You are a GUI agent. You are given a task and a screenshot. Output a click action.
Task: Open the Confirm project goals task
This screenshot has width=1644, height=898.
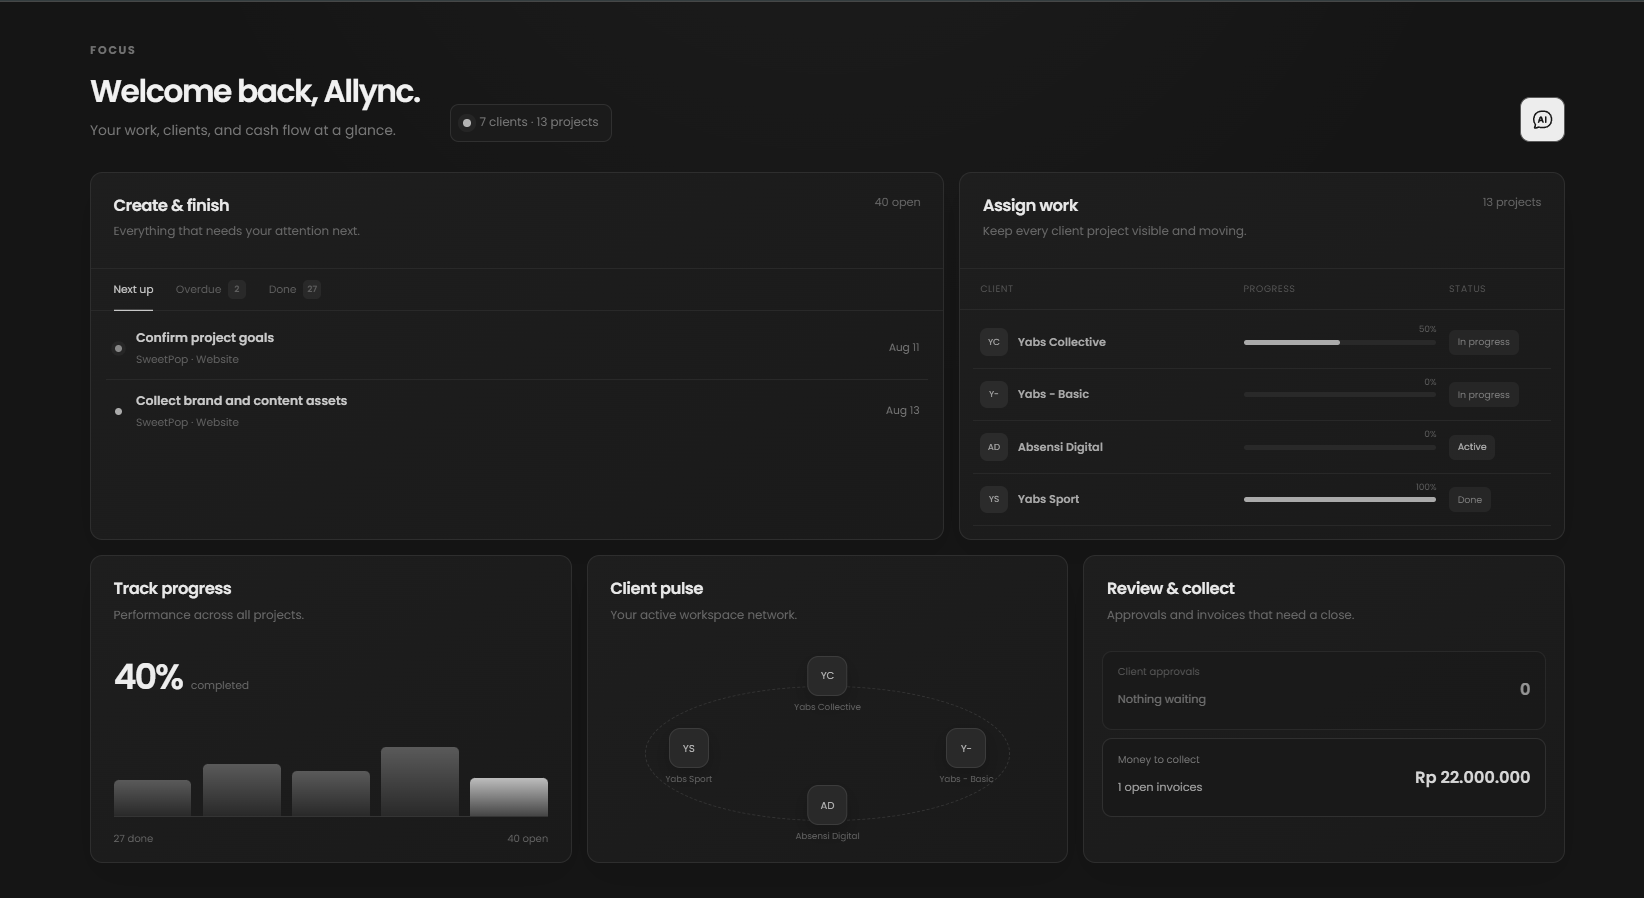[x=517, y=348]
